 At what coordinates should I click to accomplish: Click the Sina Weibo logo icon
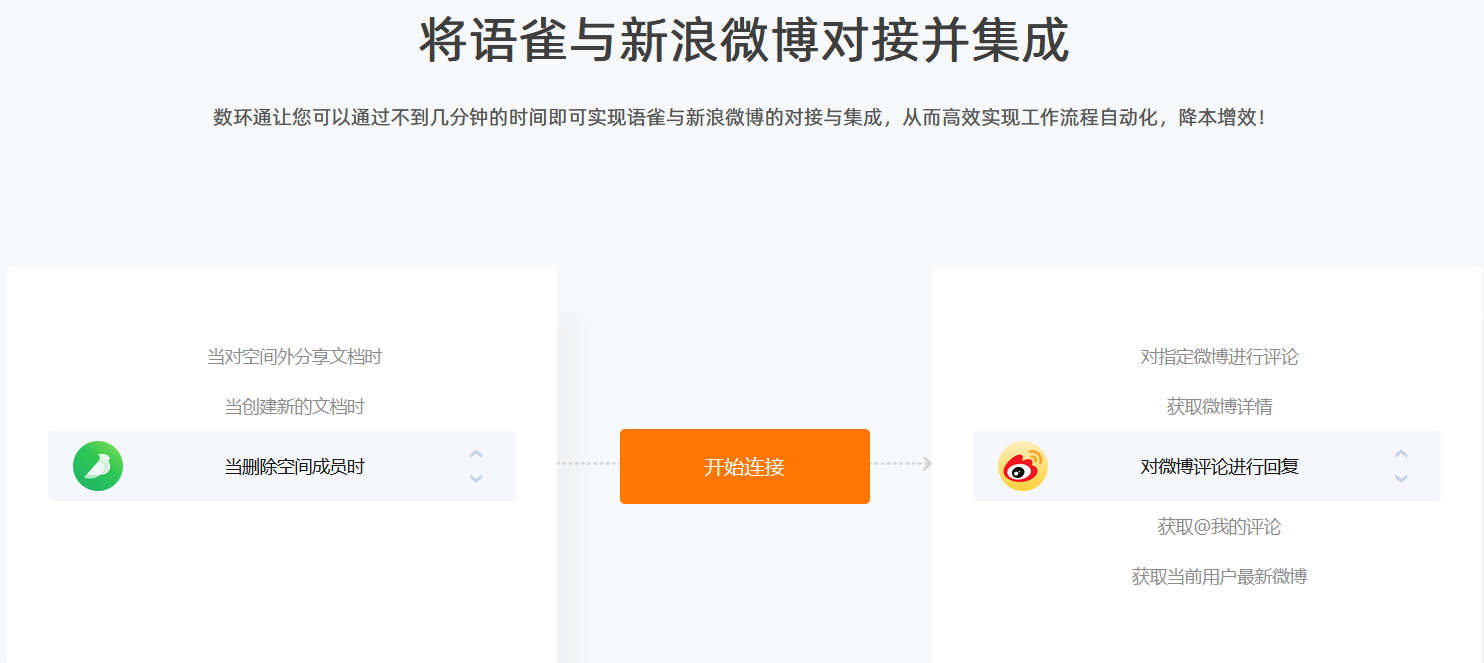(x=1023, y=466)
